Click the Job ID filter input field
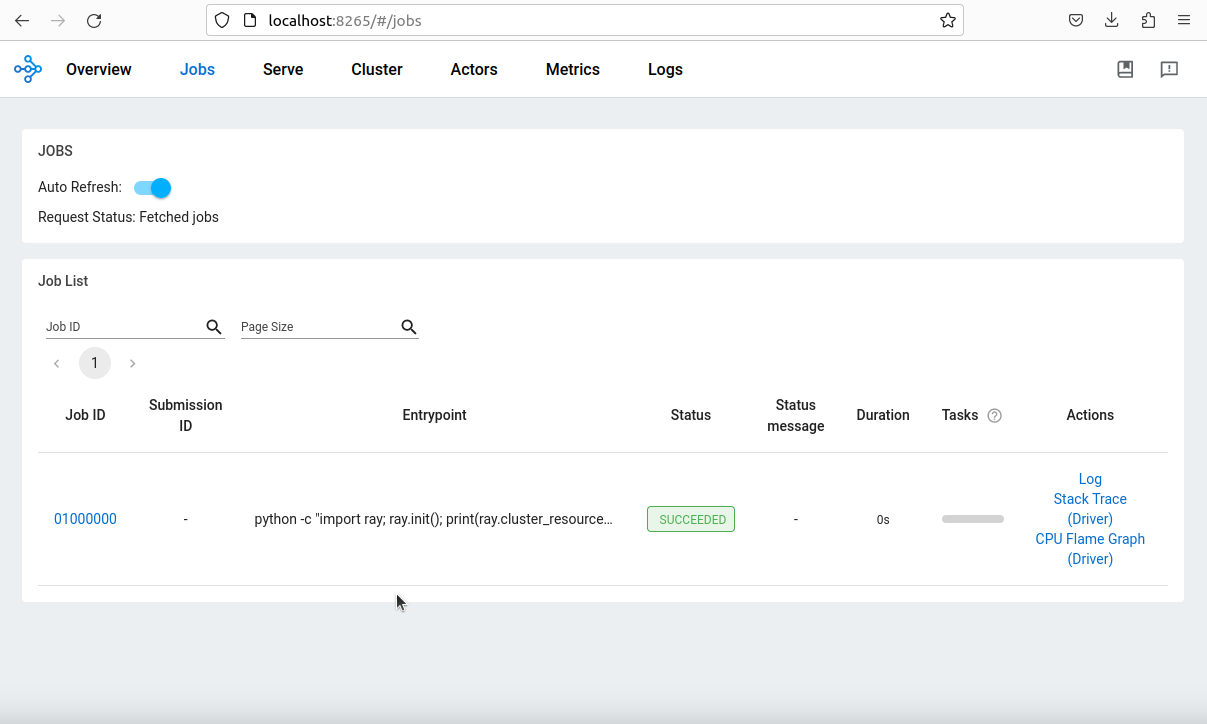This screenshot has height=724, width=1207. (x=123, y=327)
